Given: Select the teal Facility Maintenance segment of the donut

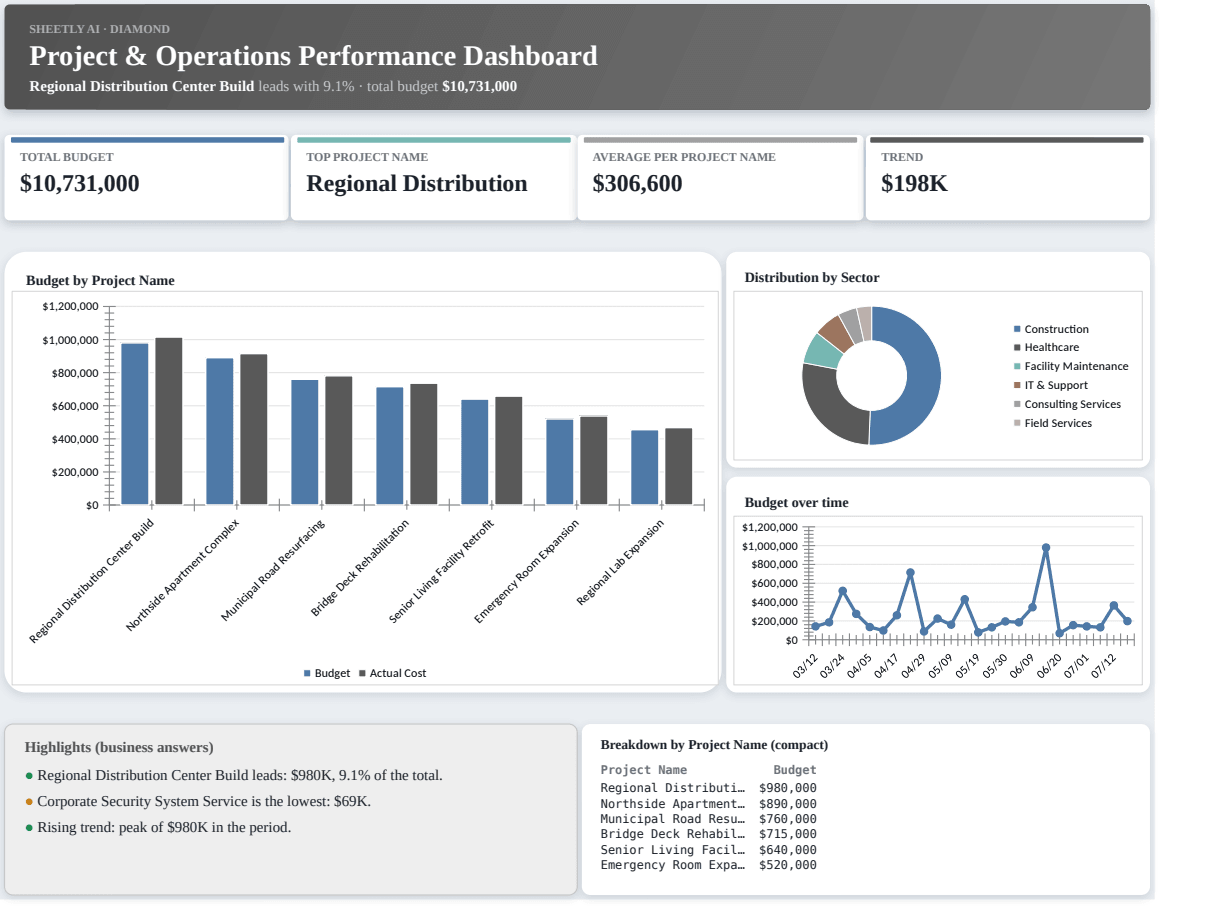Looking at the screenshot, I should [x=823, y=351].
